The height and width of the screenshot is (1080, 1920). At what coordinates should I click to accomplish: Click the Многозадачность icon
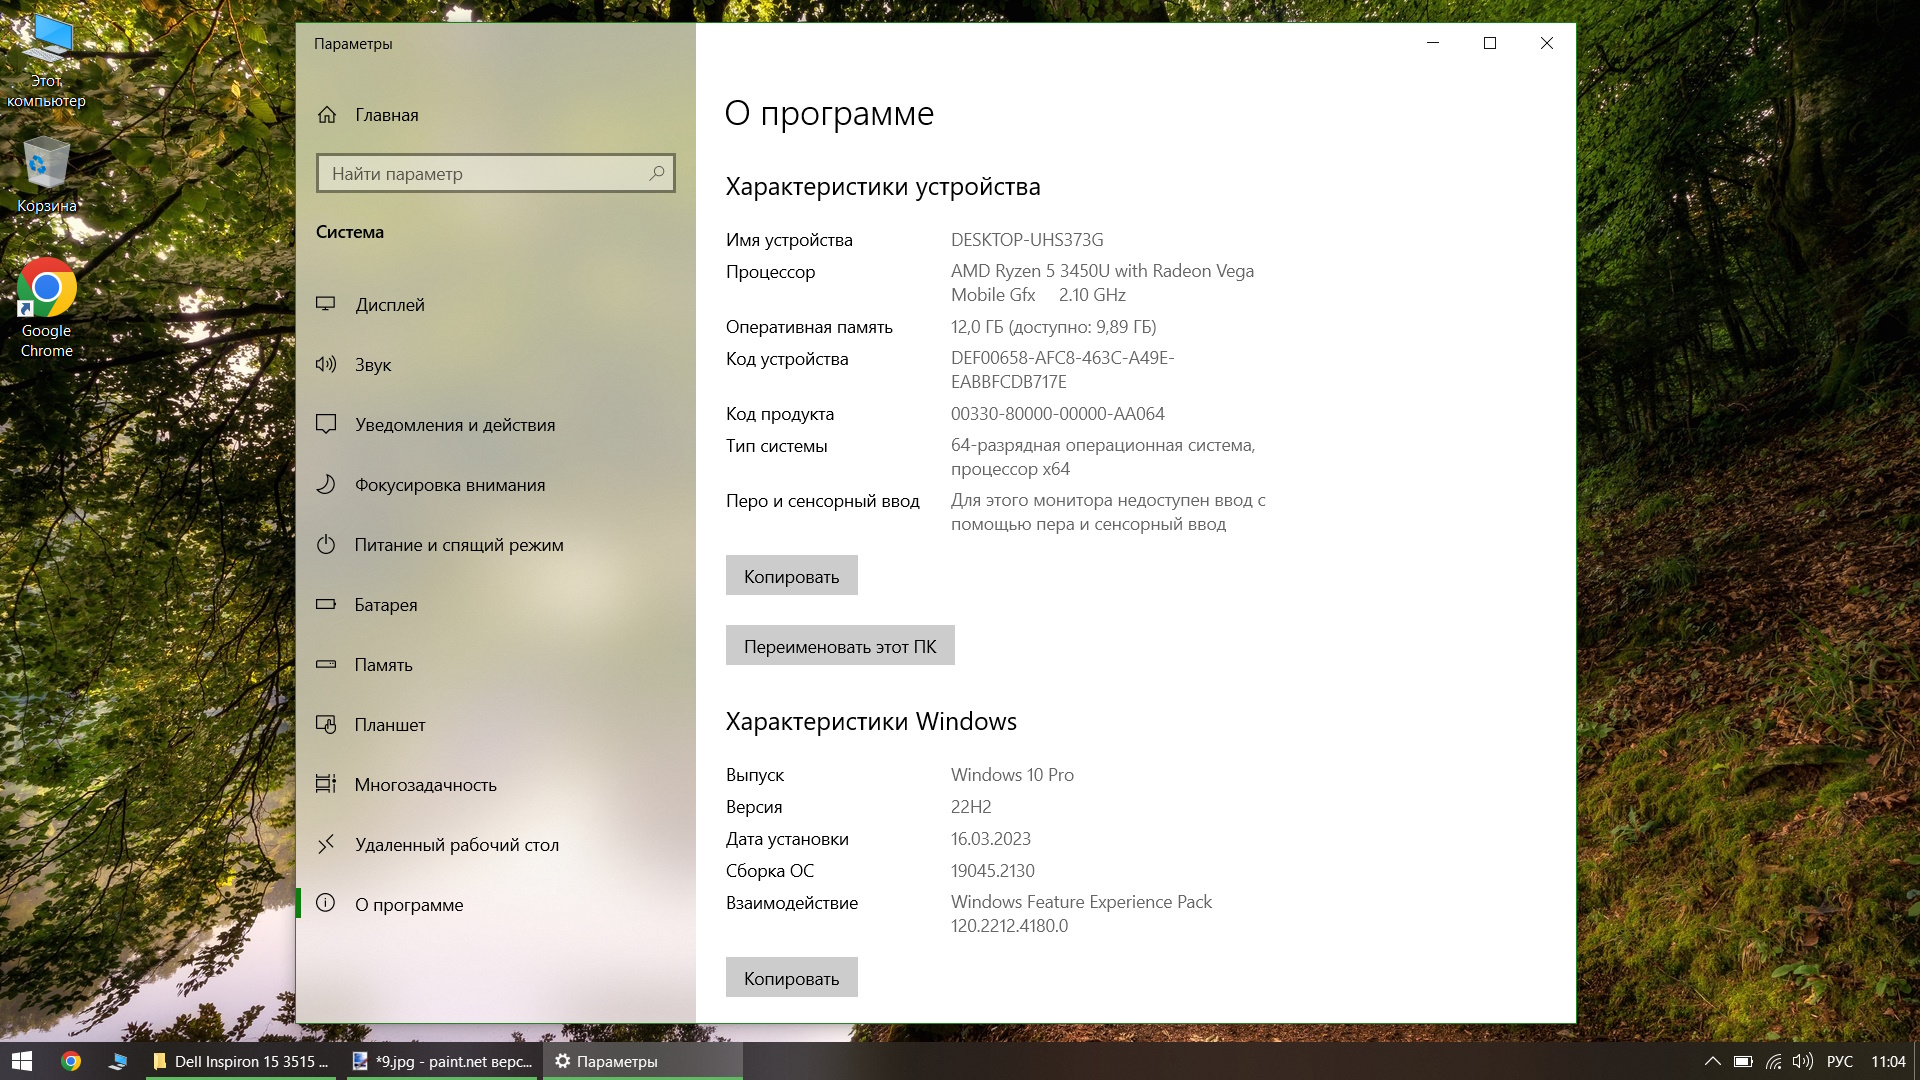326,784
